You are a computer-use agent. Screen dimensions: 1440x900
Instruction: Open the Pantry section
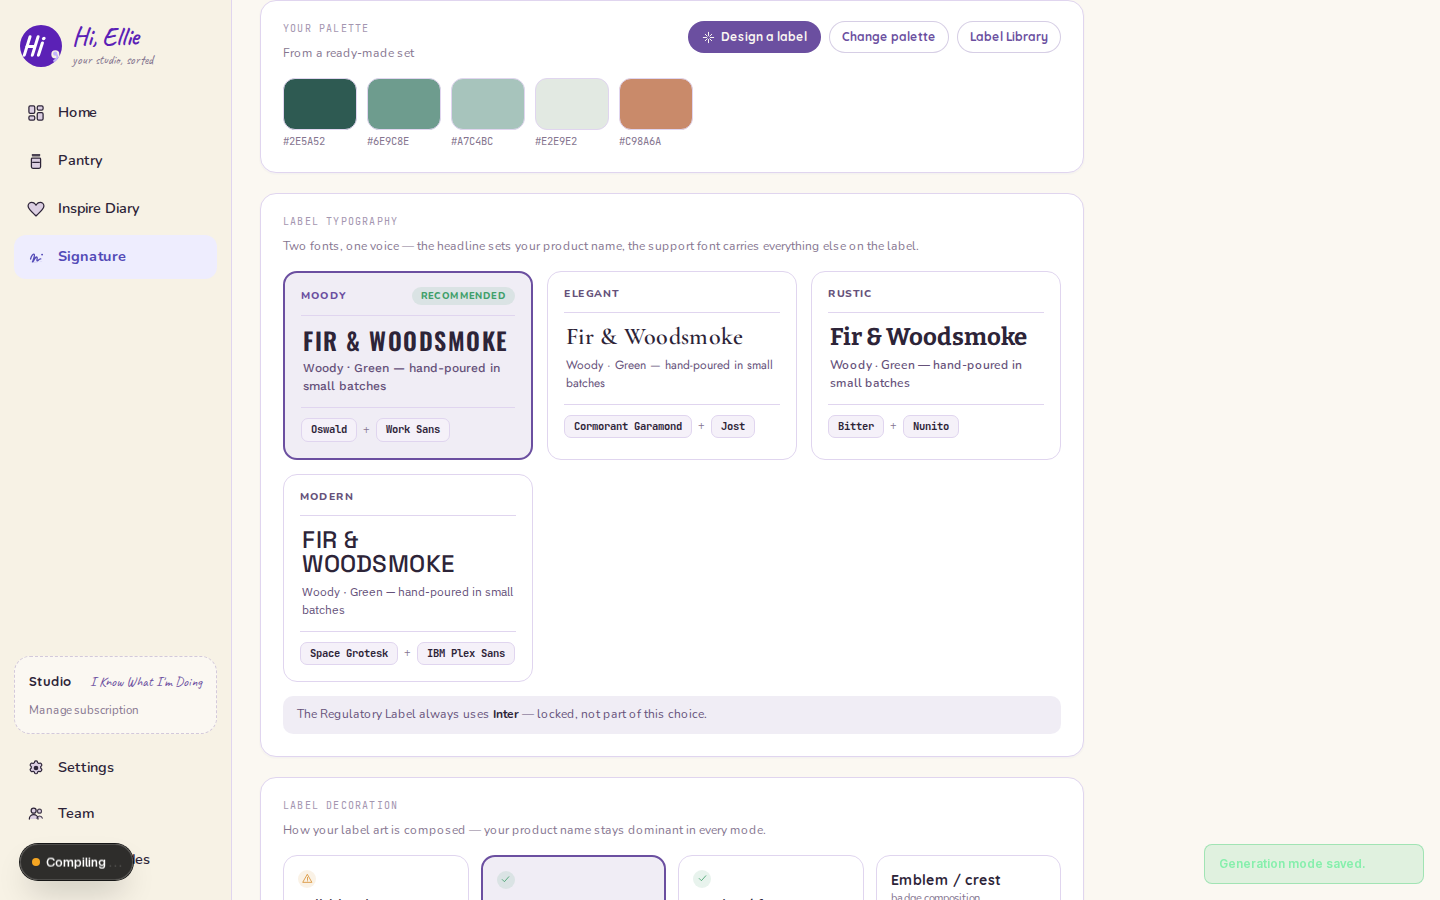coord(115,161)
